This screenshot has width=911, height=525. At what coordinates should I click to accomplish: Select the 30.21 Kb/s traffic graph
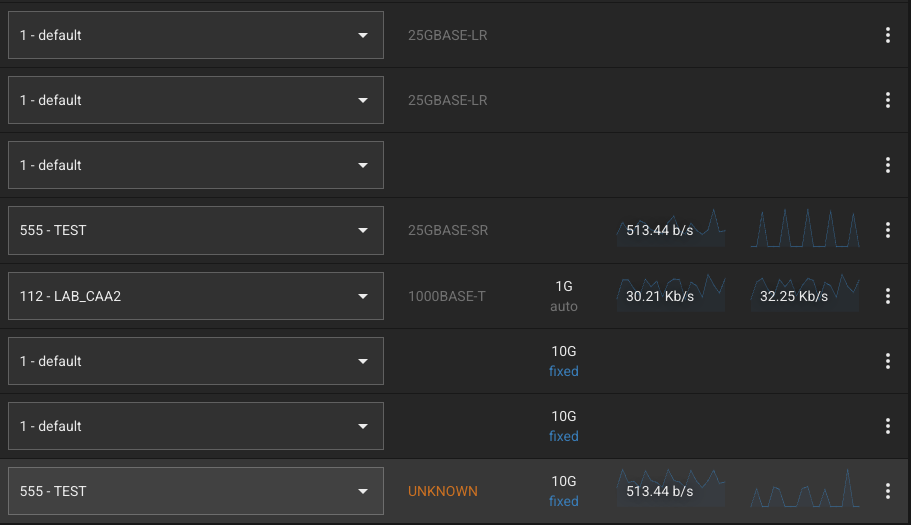click(670, 296)
